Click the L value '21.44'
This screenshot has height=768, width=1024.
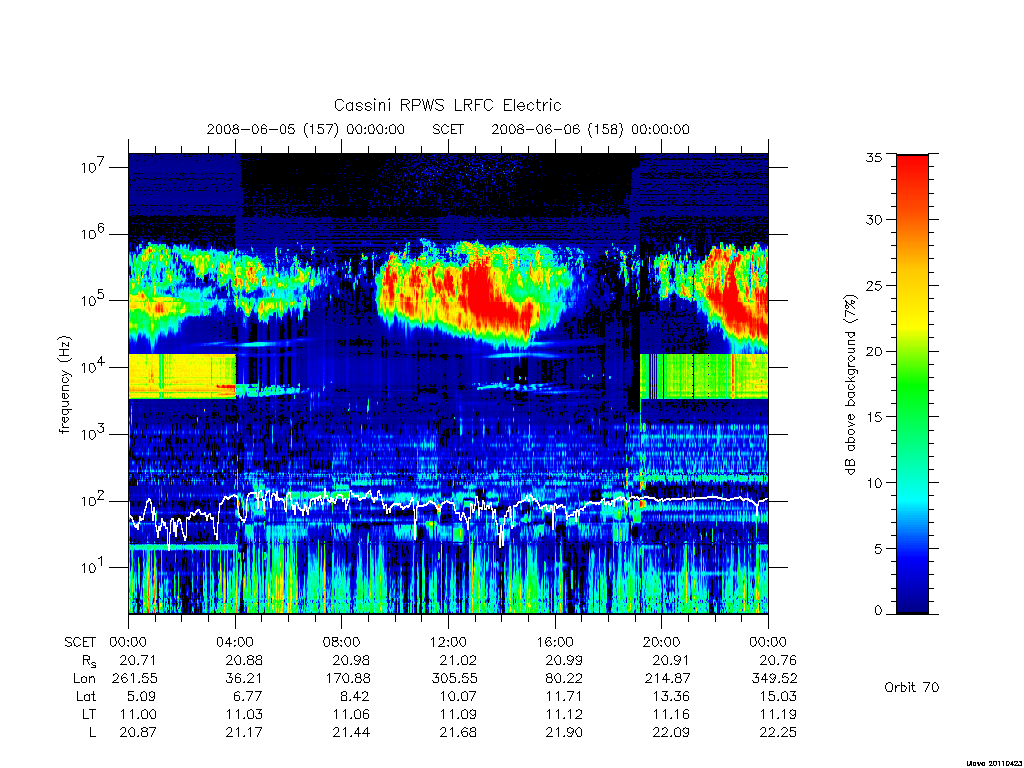351,732
